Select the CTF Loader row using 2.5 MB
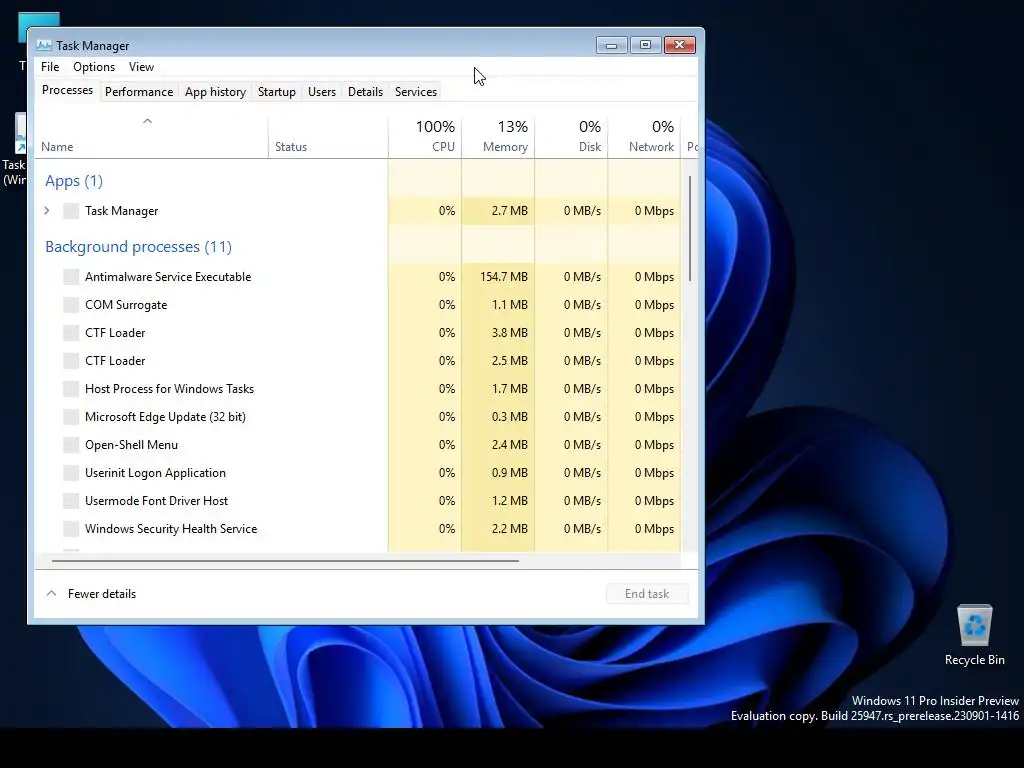Viewport: 1024px width, 768px height. (x=358, y=361)
